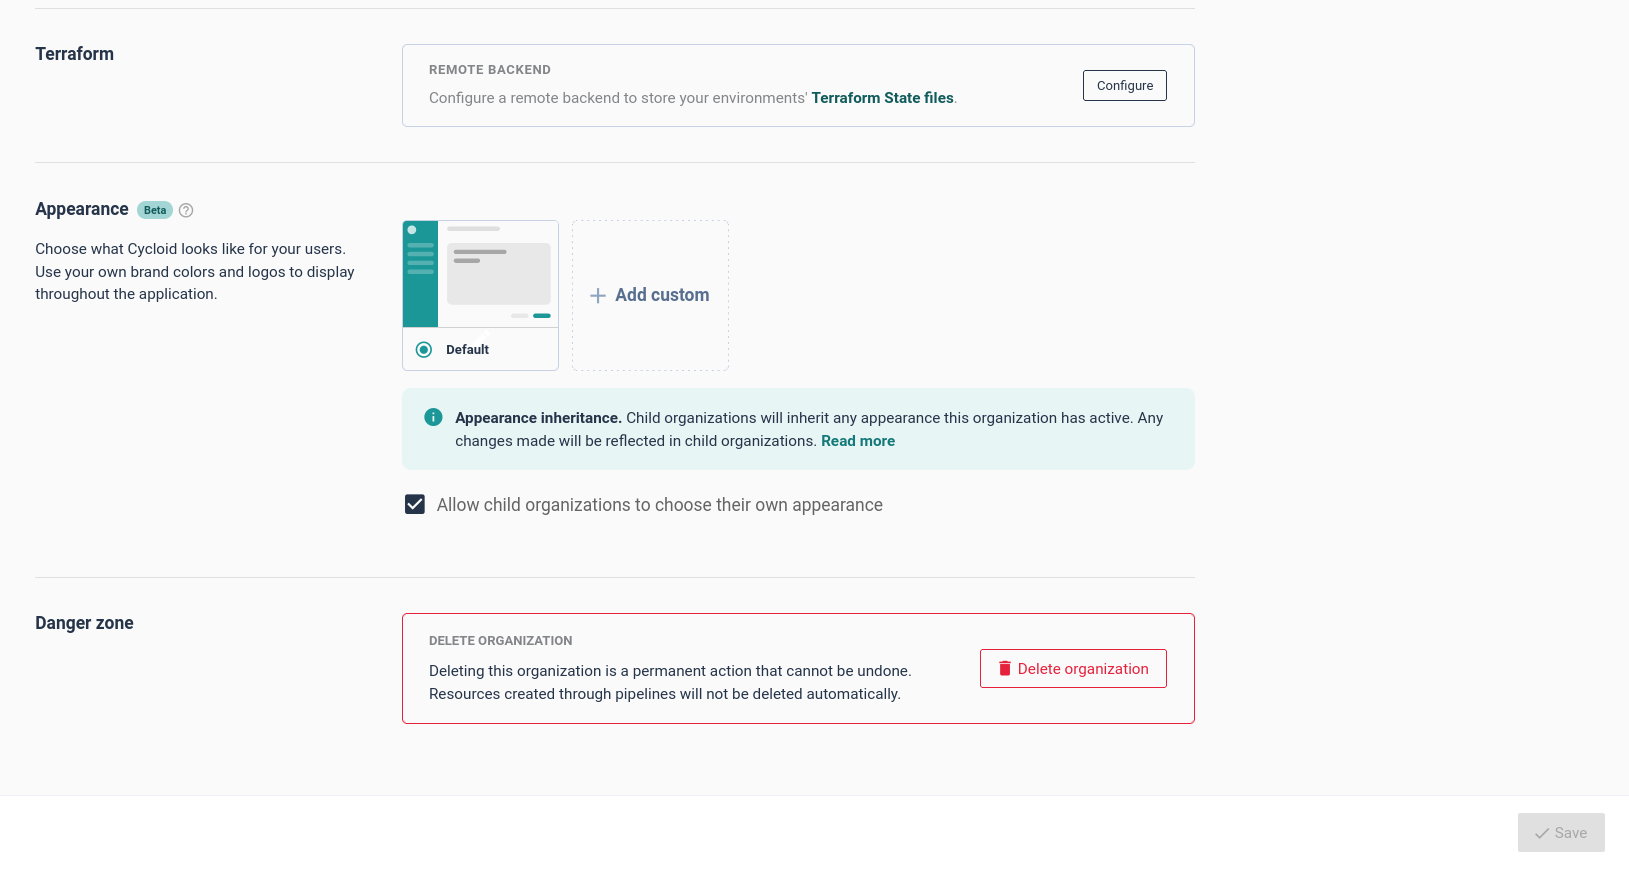Open the Terraform State files link
The width and height of the screenshot is (1629, 869).
pyautogui.click(x=882, y=98)
